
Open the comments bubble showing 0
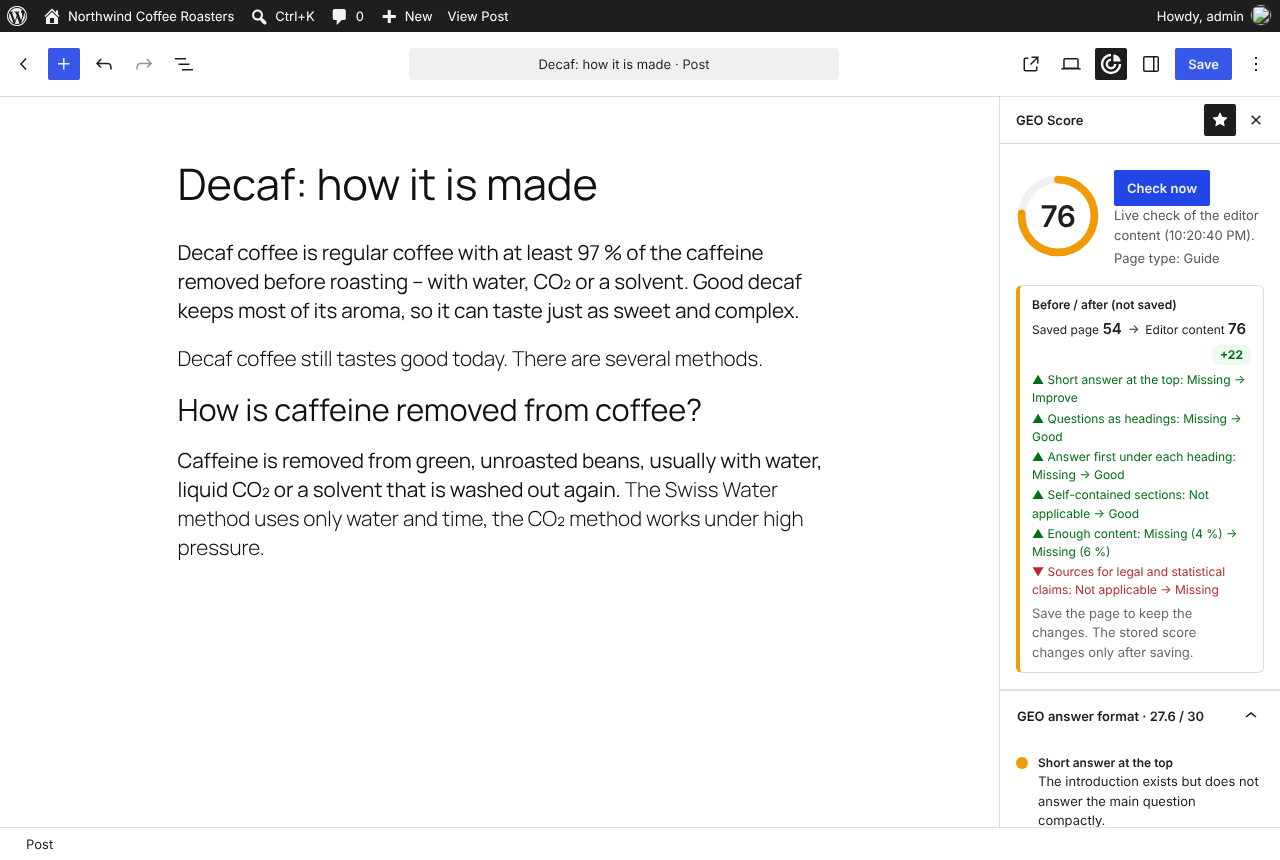[x=348, y=16]
